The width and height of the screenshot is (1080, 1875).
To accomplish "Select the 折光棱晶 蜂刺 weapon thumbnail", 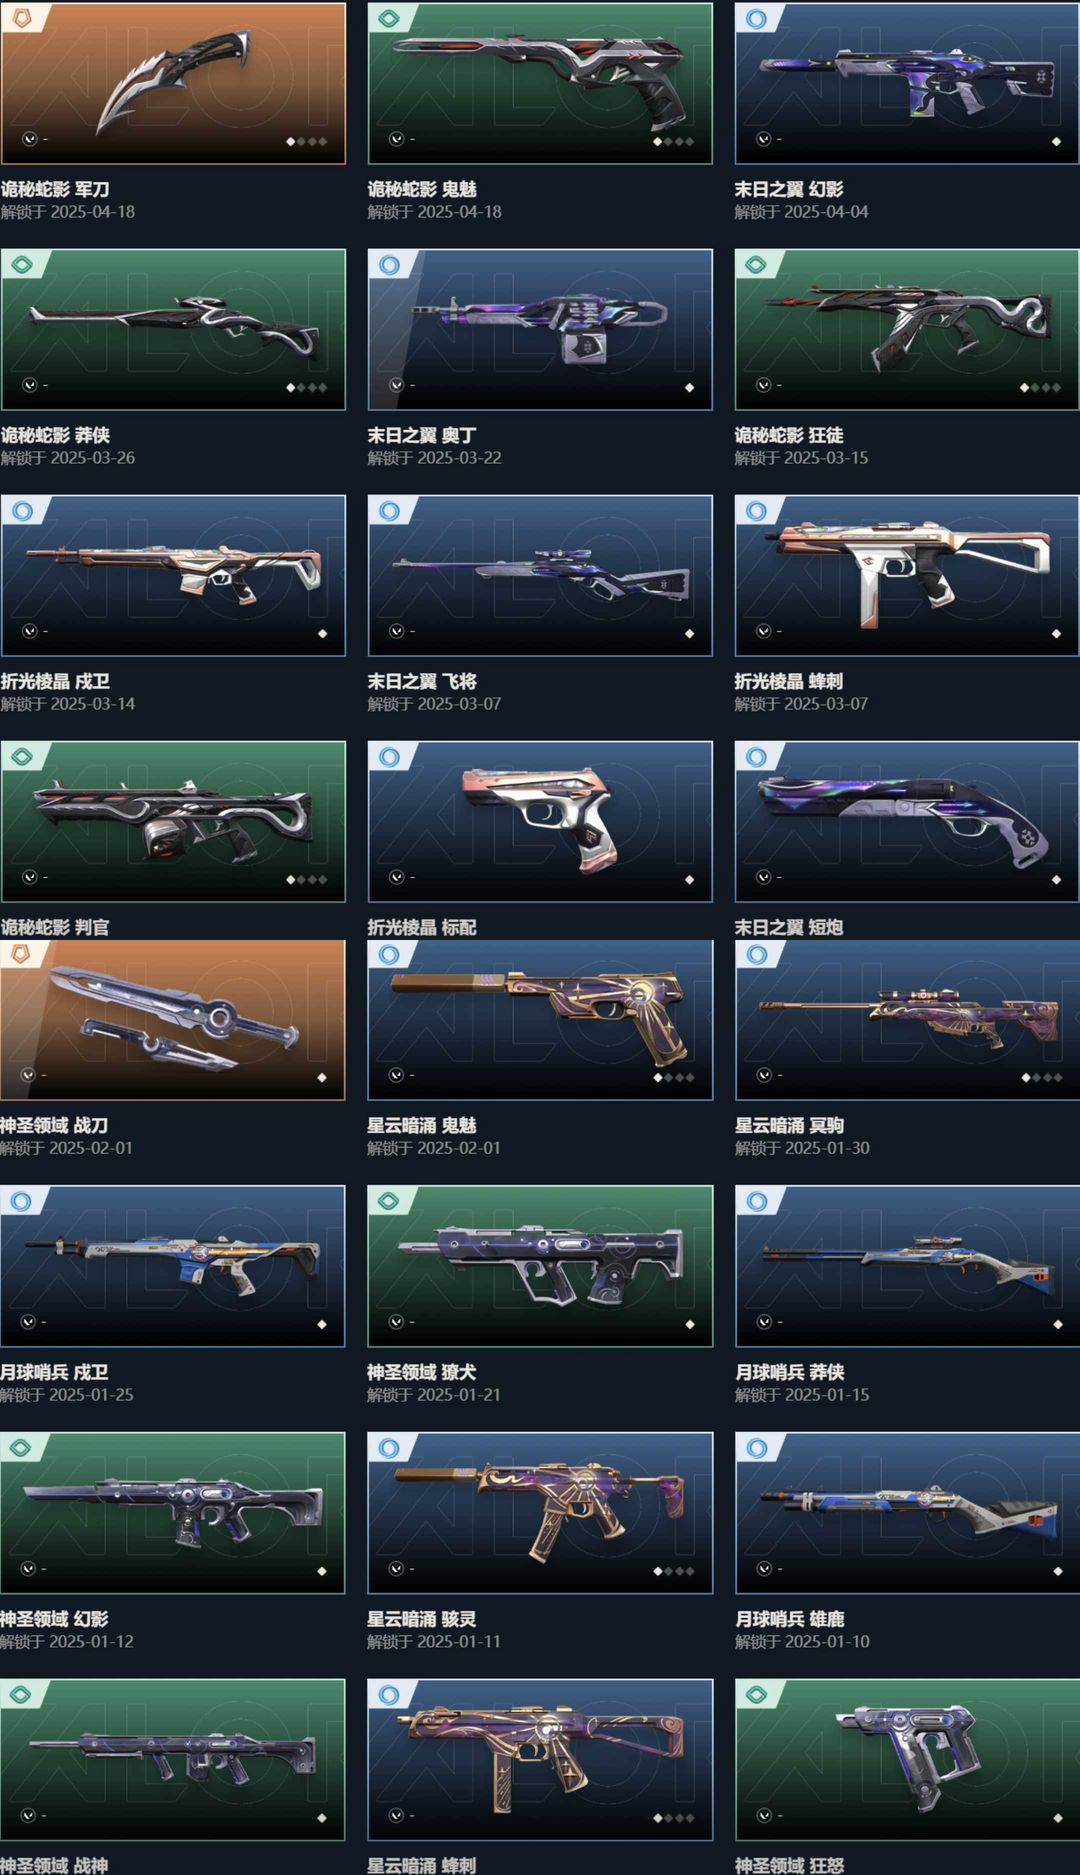I will (907, 575).
